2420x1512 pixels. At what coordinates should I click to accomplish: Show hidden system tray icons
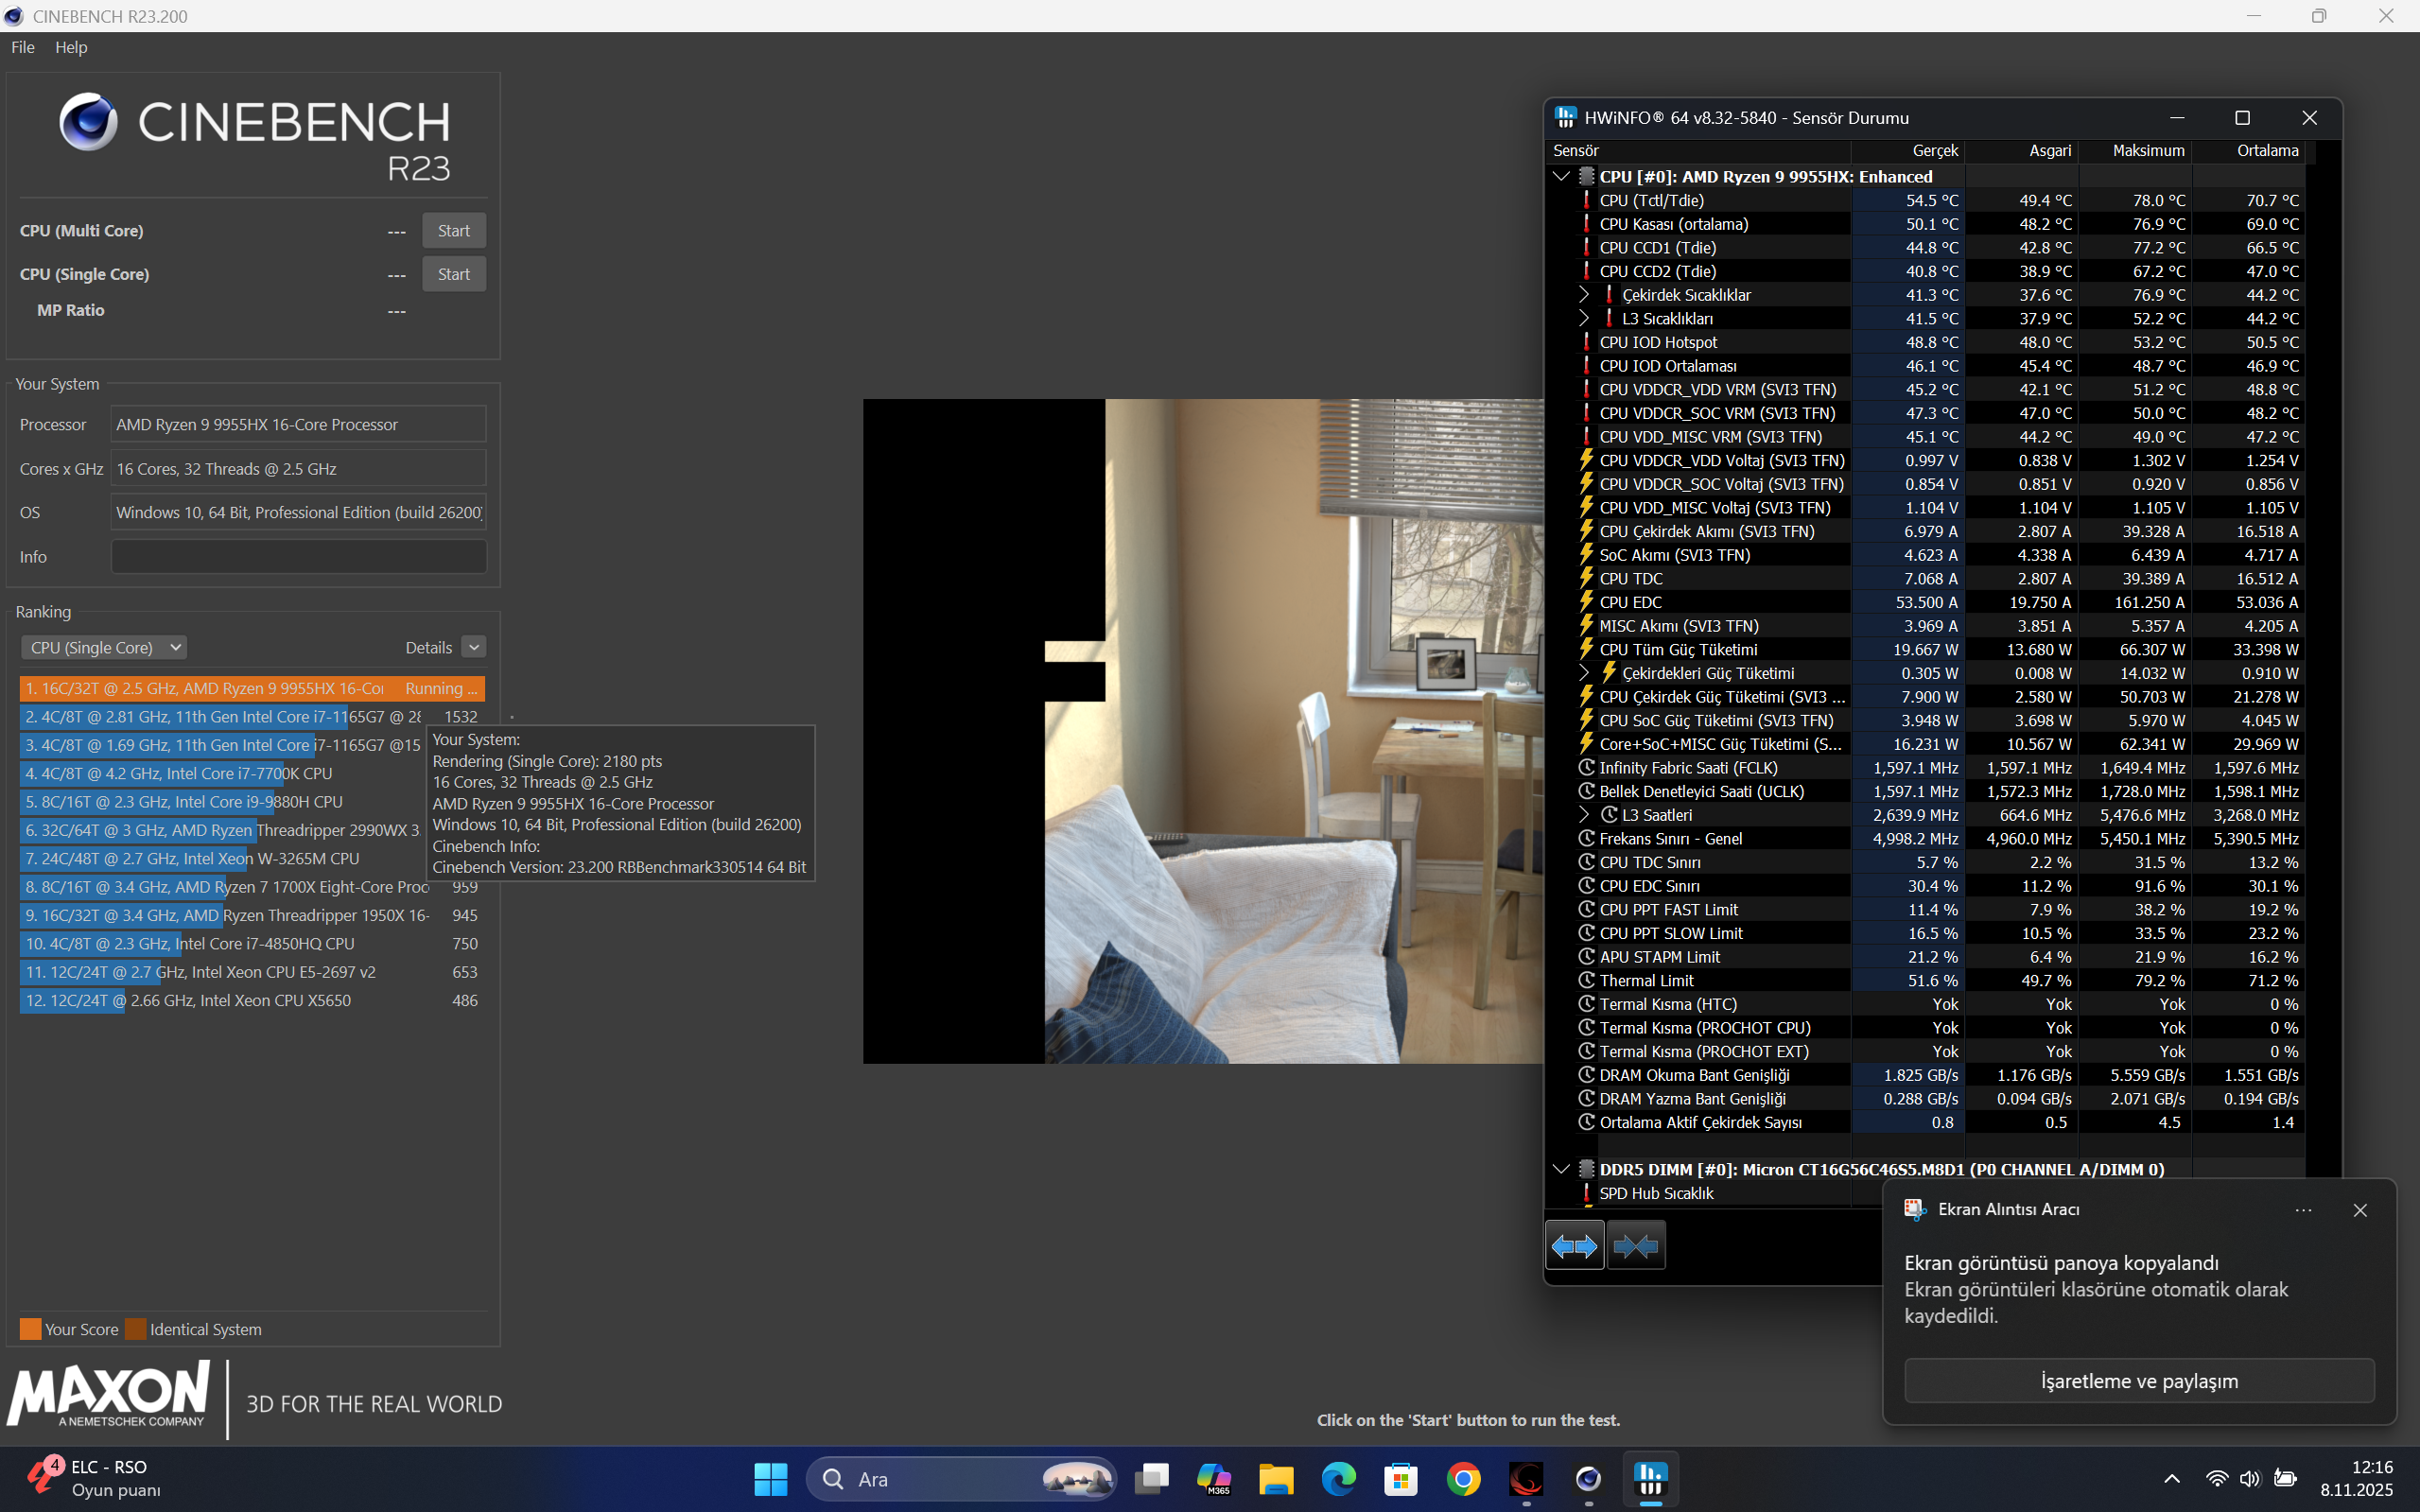click(x=2172, y=1479)
